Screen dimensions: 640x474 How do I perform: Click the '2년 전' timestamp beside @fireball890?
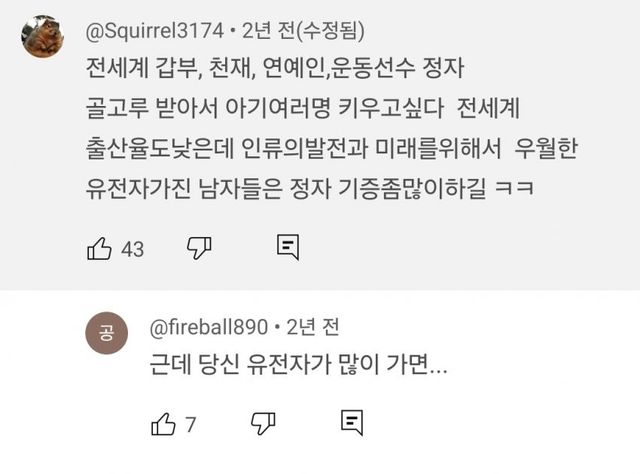click(313, 326)
